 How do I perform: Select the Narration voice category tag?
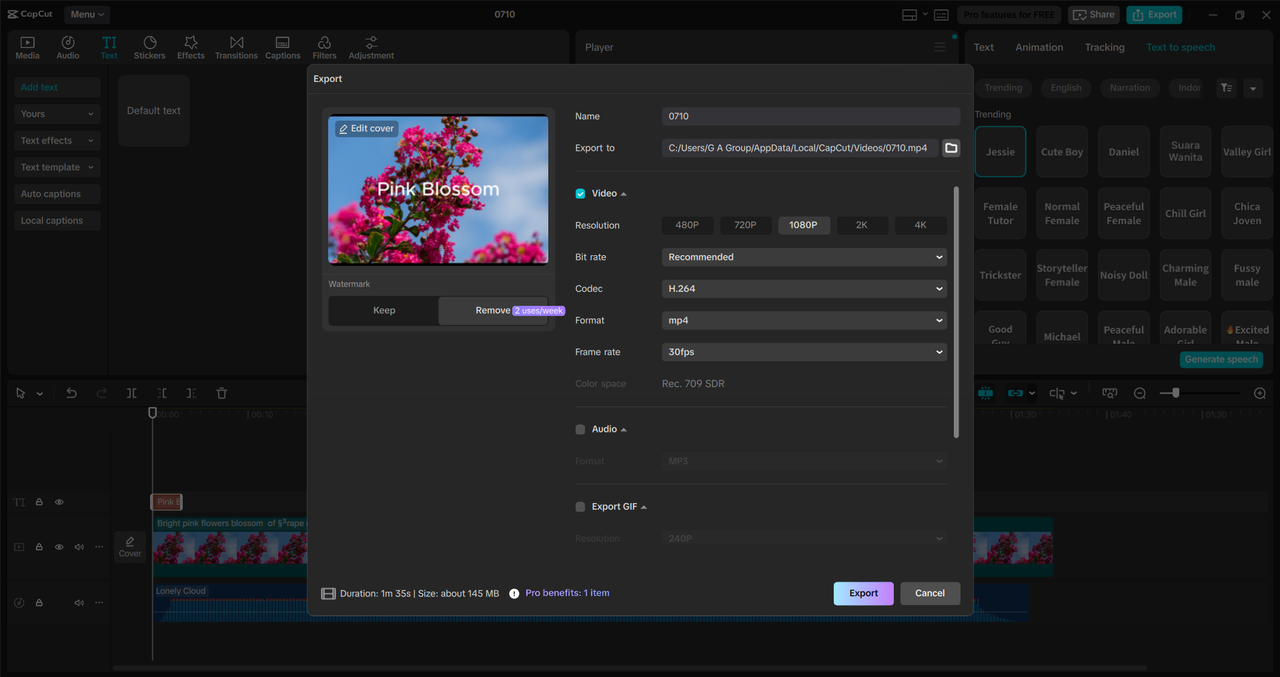1130,88
